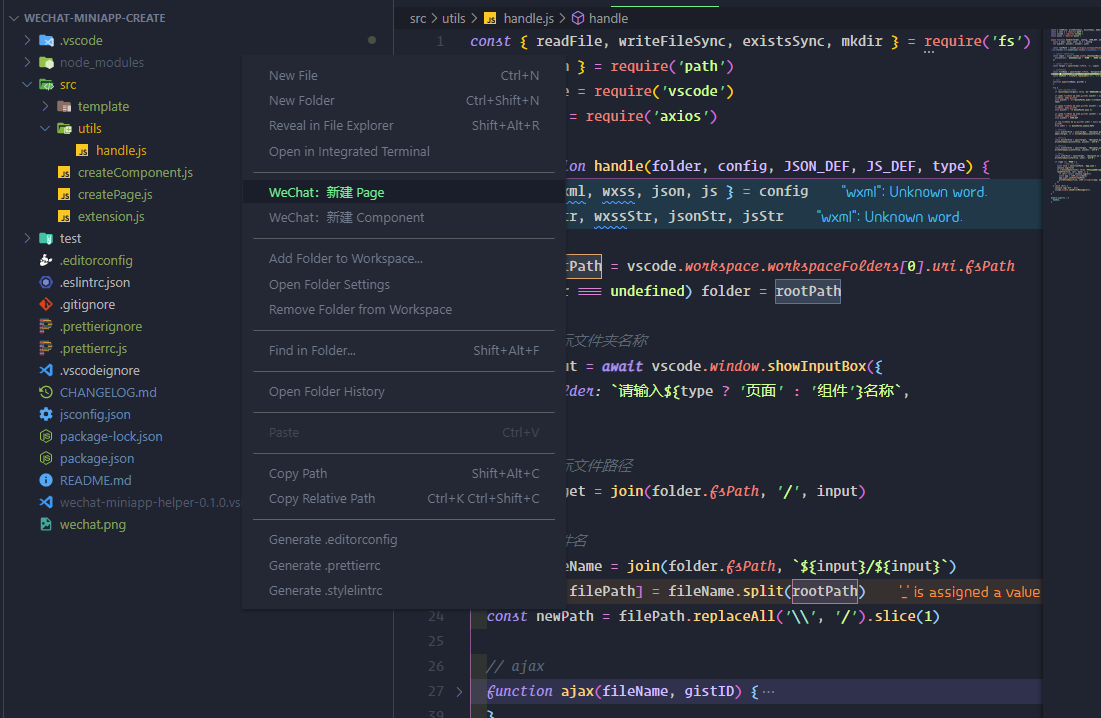This screenshot has height=718, width=1101.
Task: Choose Generate .prettierrc
Action: [x=404, y=566]
